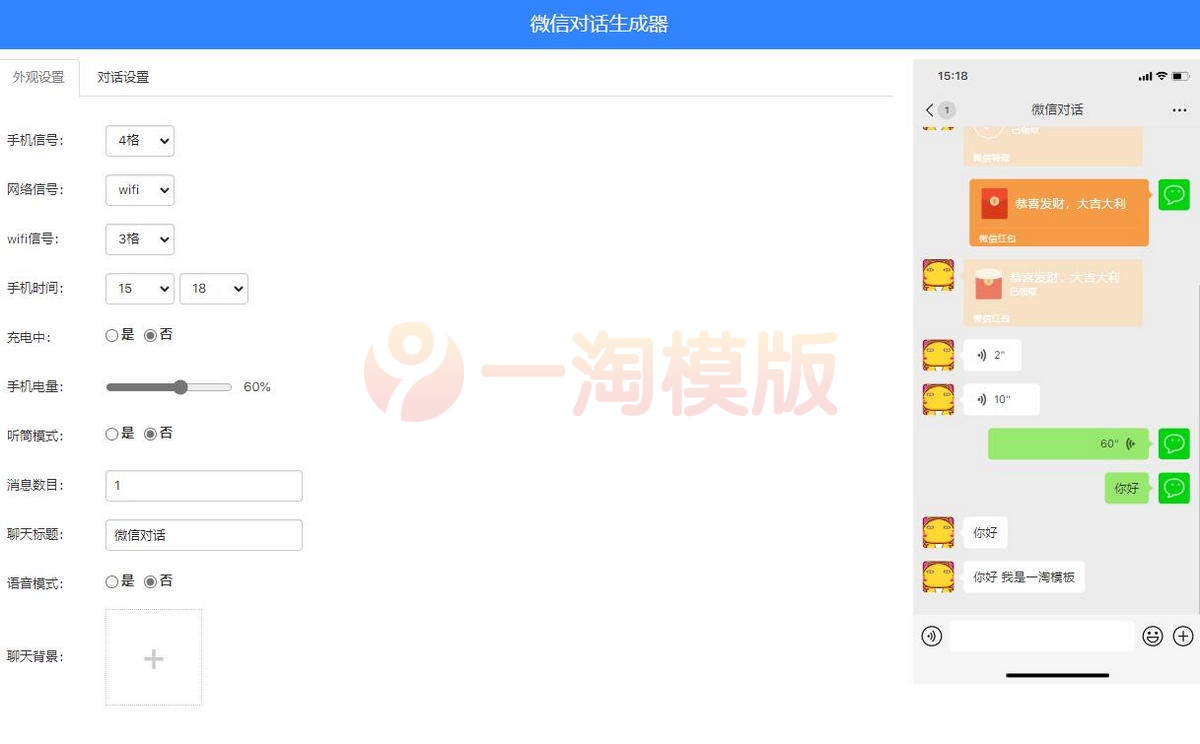Screen dimensions: 1200x744
Task: Open the wifi信号 dropdown showing 3格
Action: (140, 239)
